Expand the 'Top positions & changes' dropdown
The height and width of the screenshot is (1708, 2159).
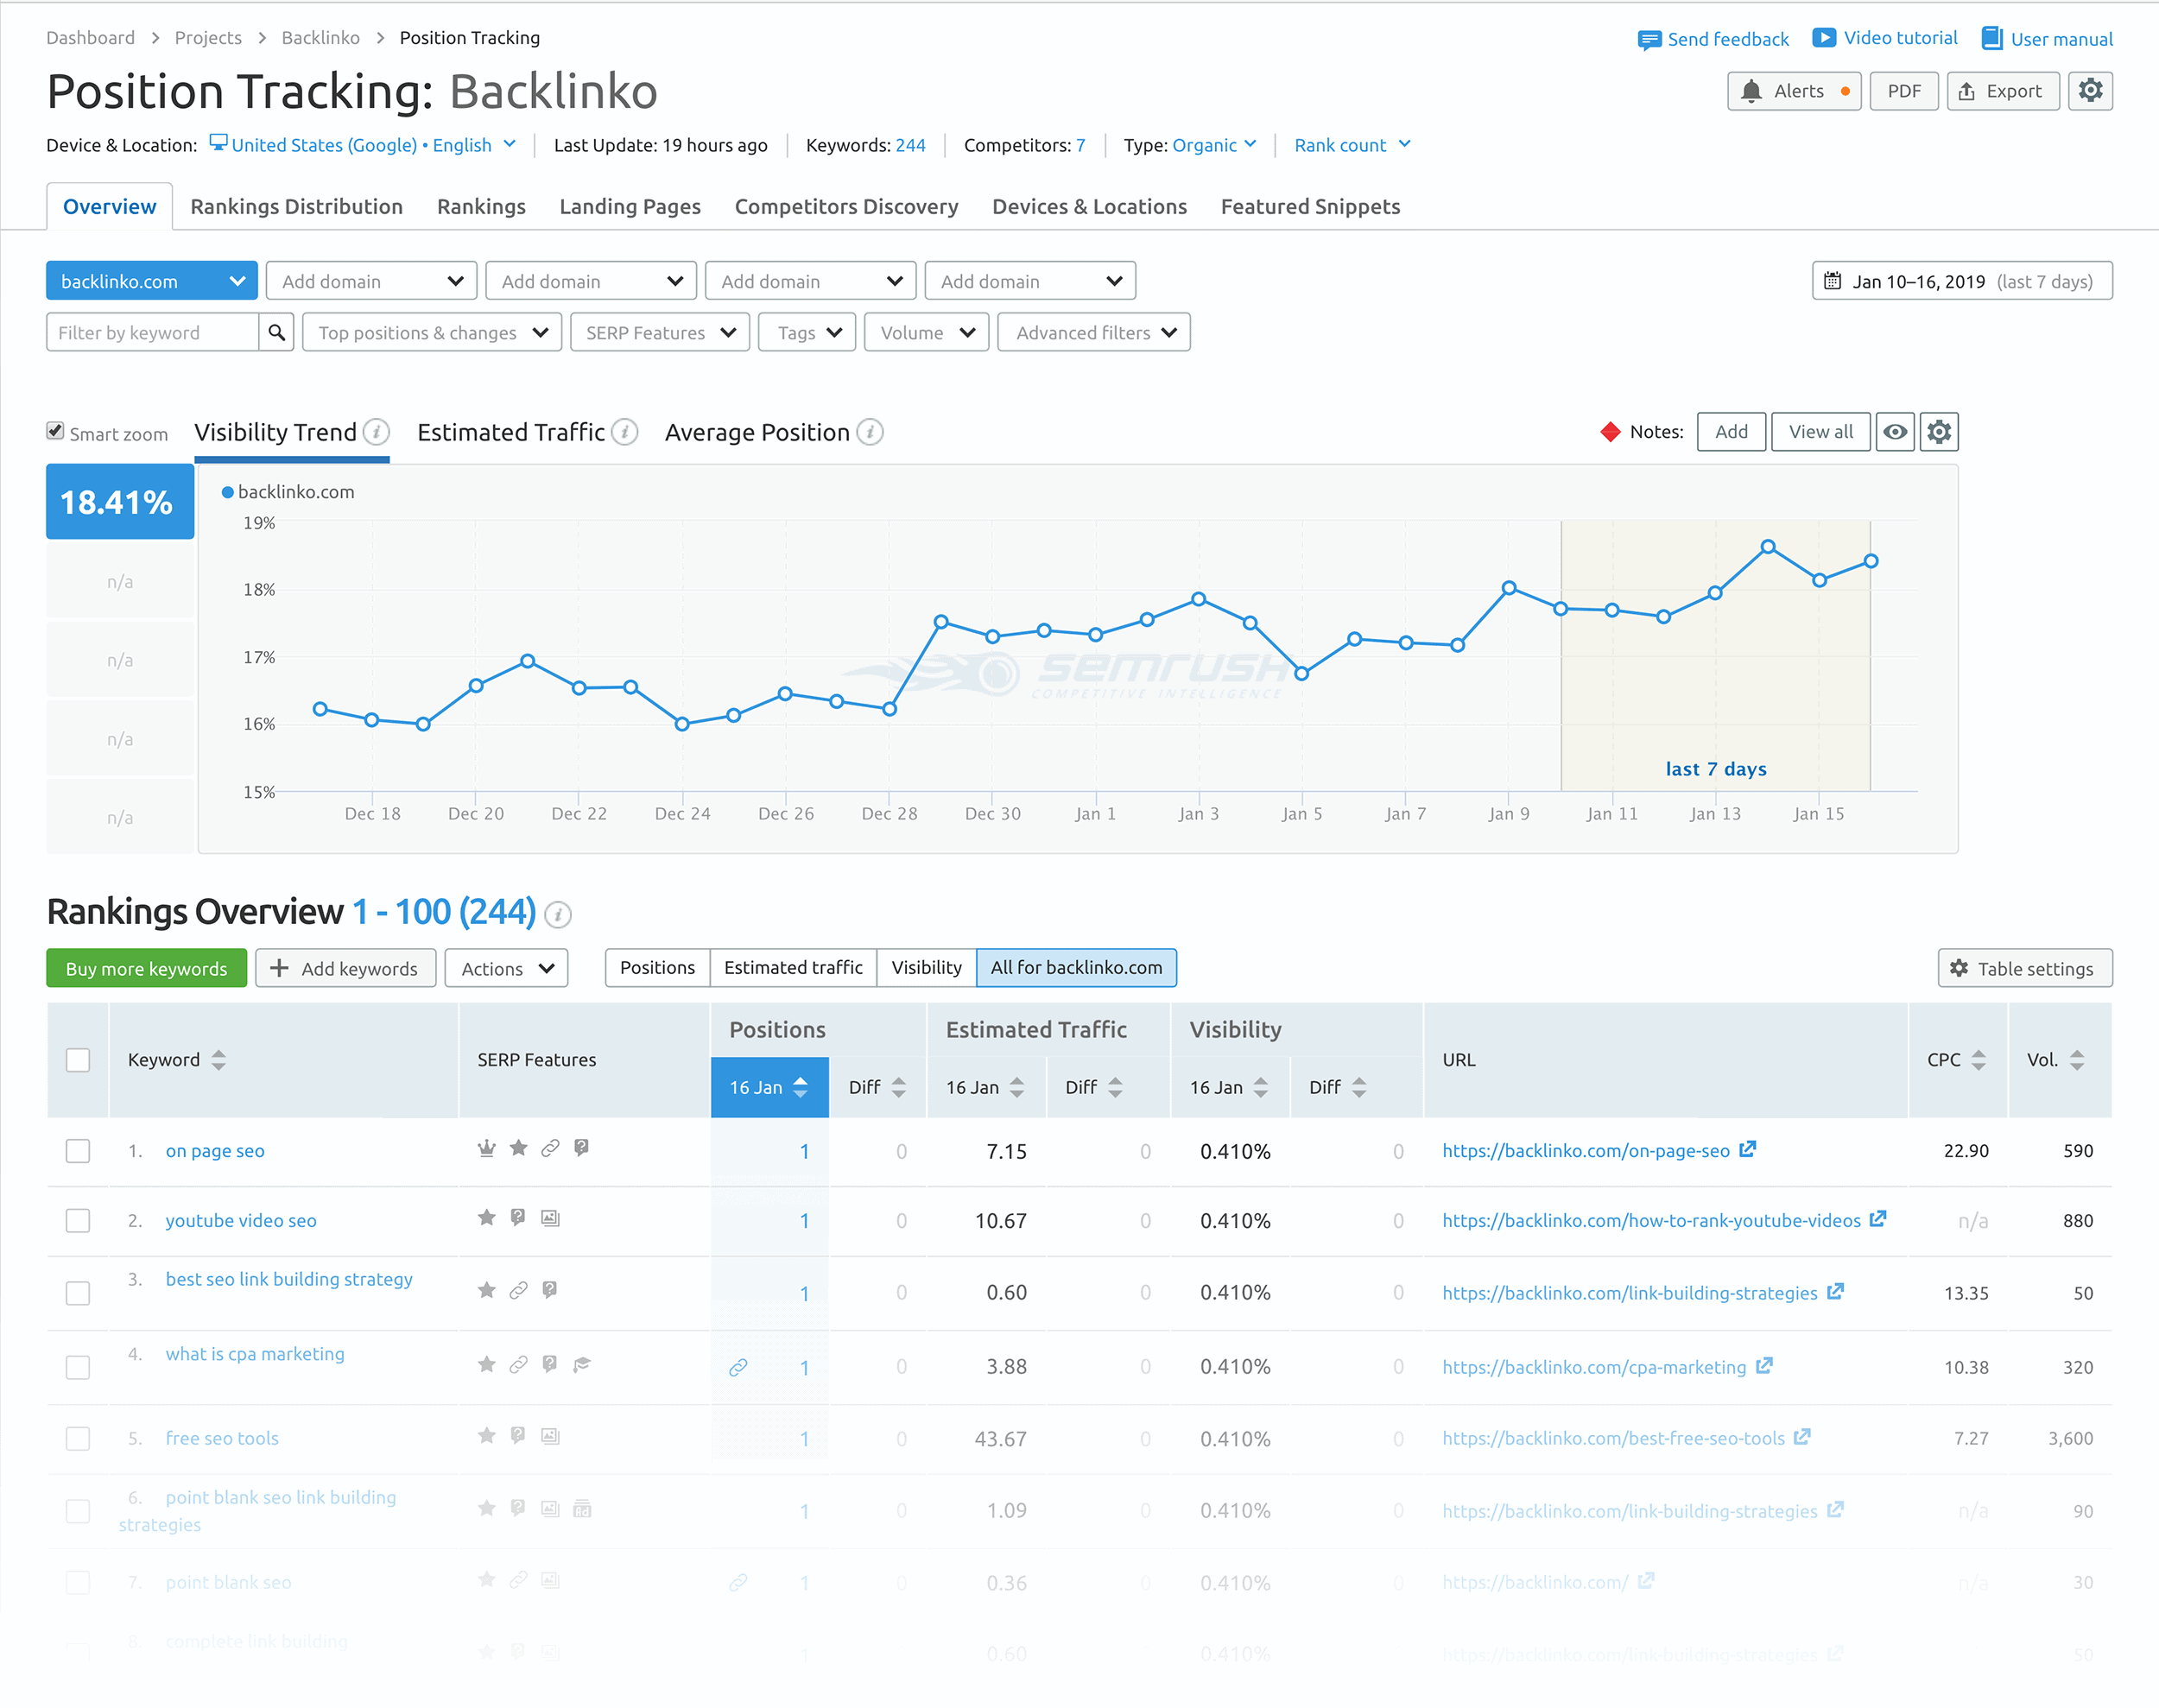431,332
